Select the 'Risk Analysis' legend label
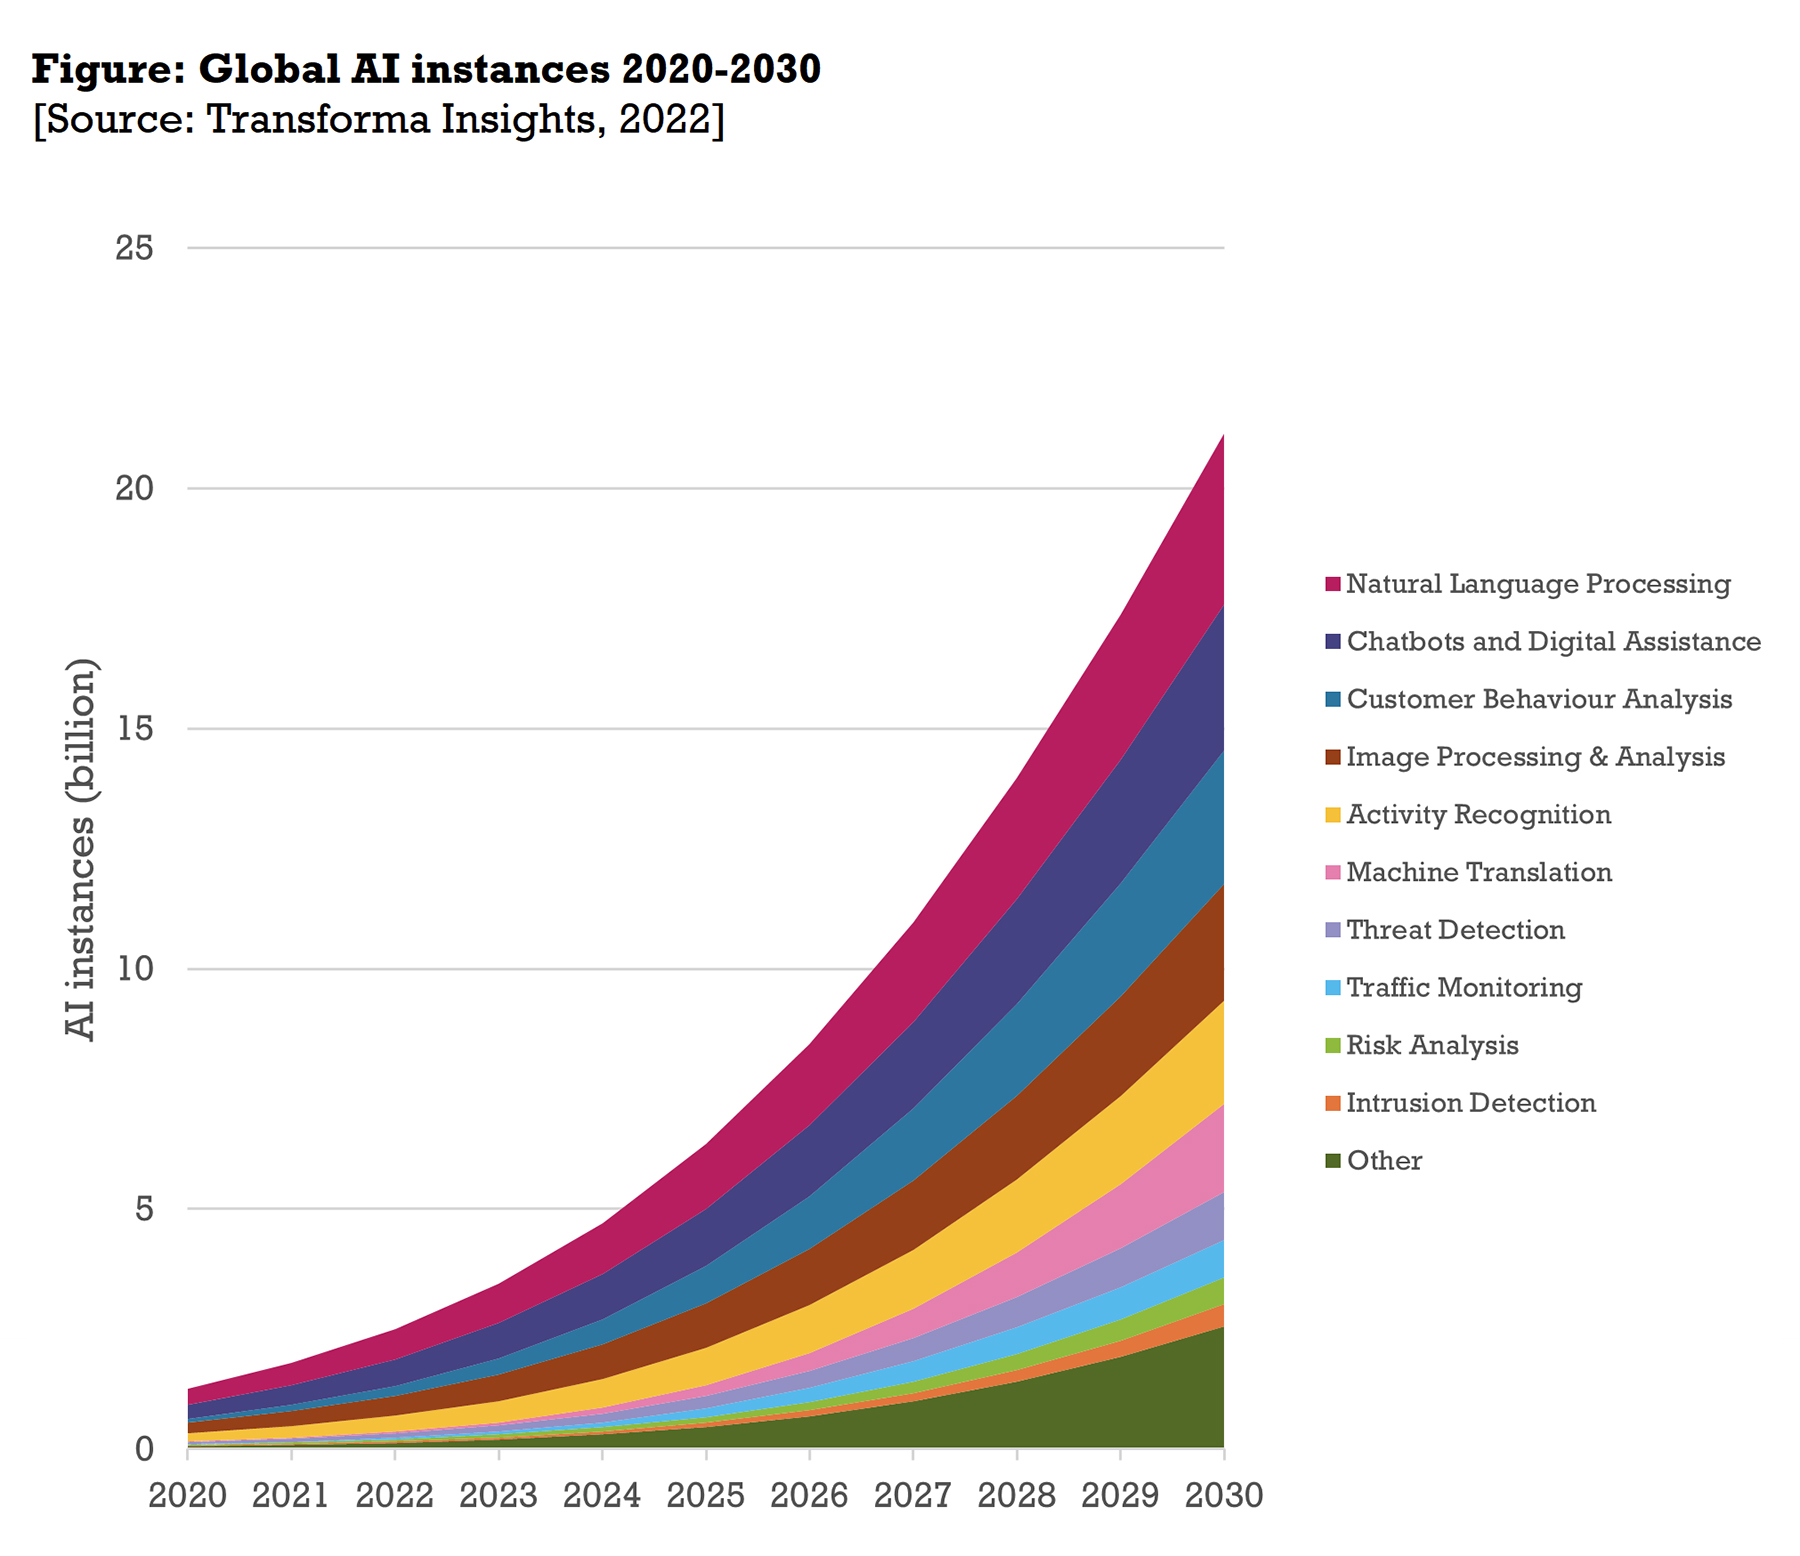This screenshot has width=1800, height=1556. pyautogui.click(x=1432, y=1046)
